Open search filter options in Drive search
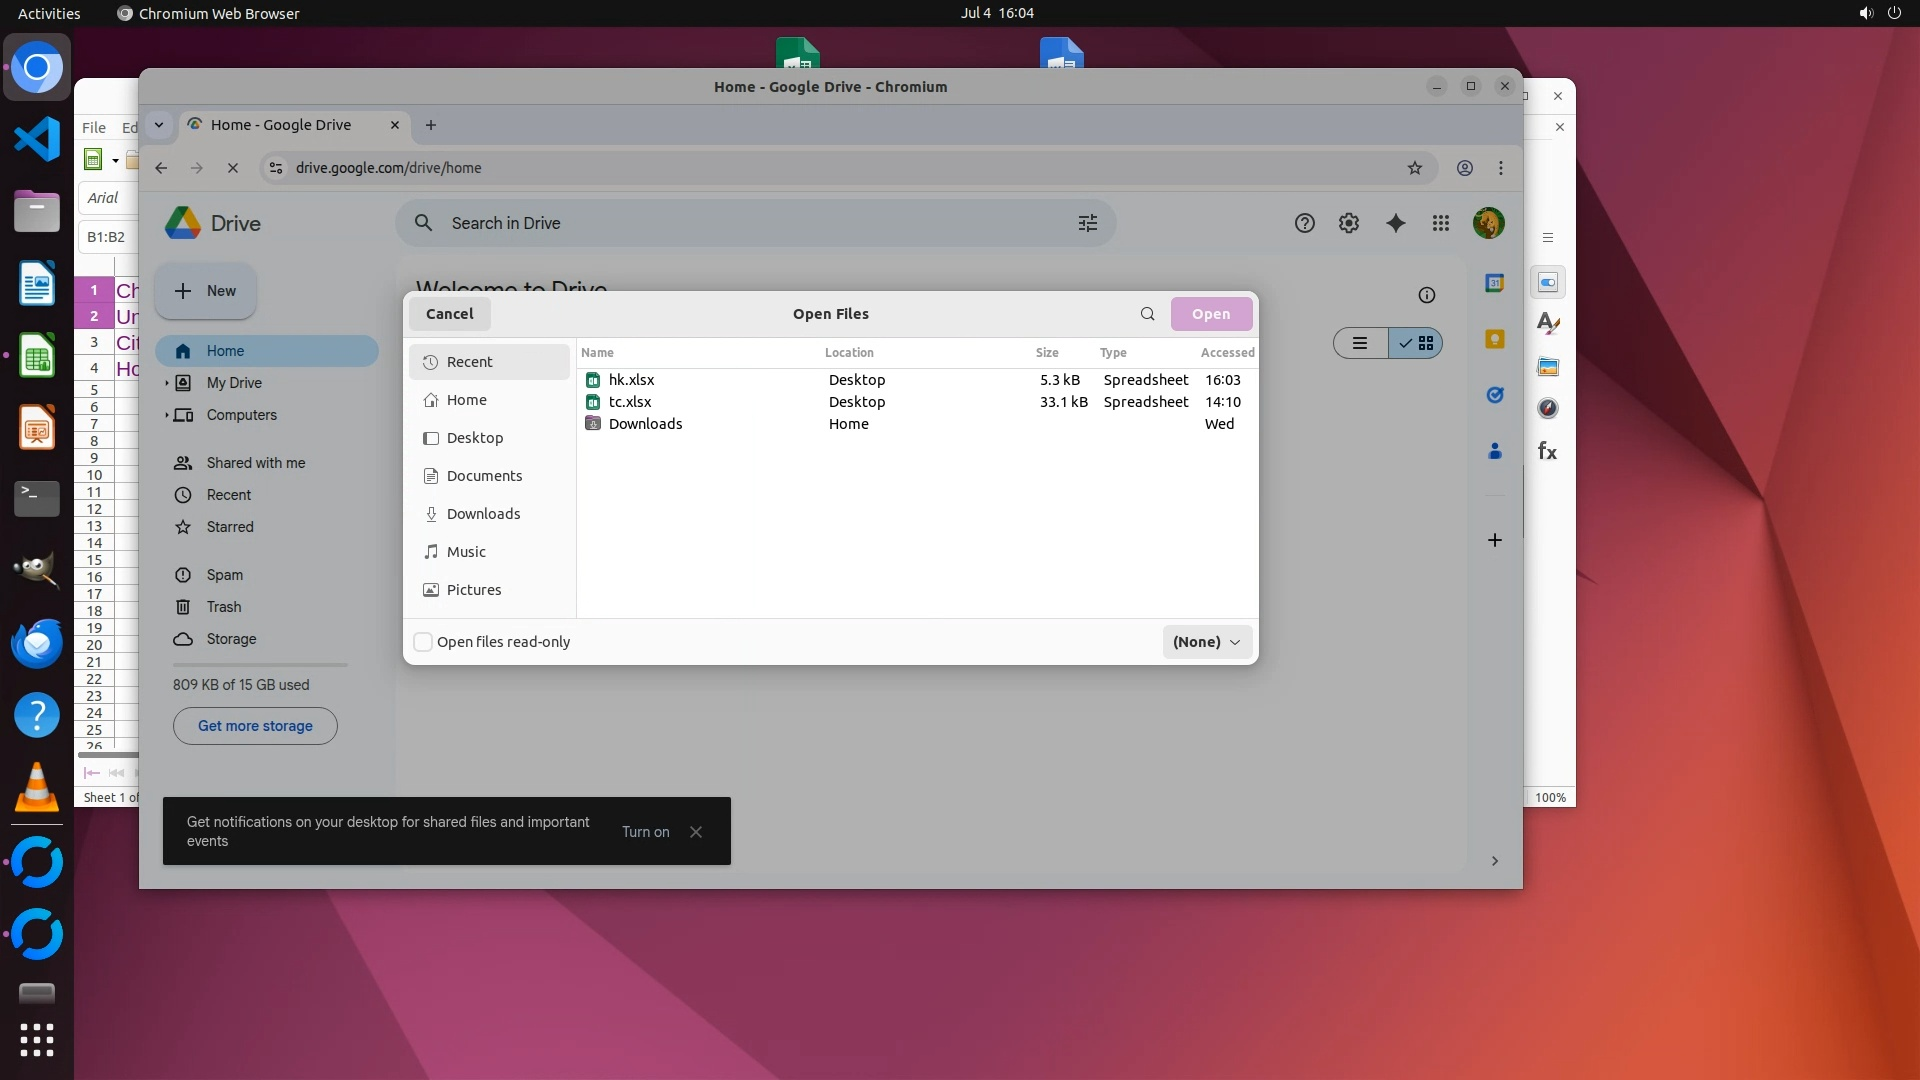1920x1080 pixels. click(x=1088, y=223)
